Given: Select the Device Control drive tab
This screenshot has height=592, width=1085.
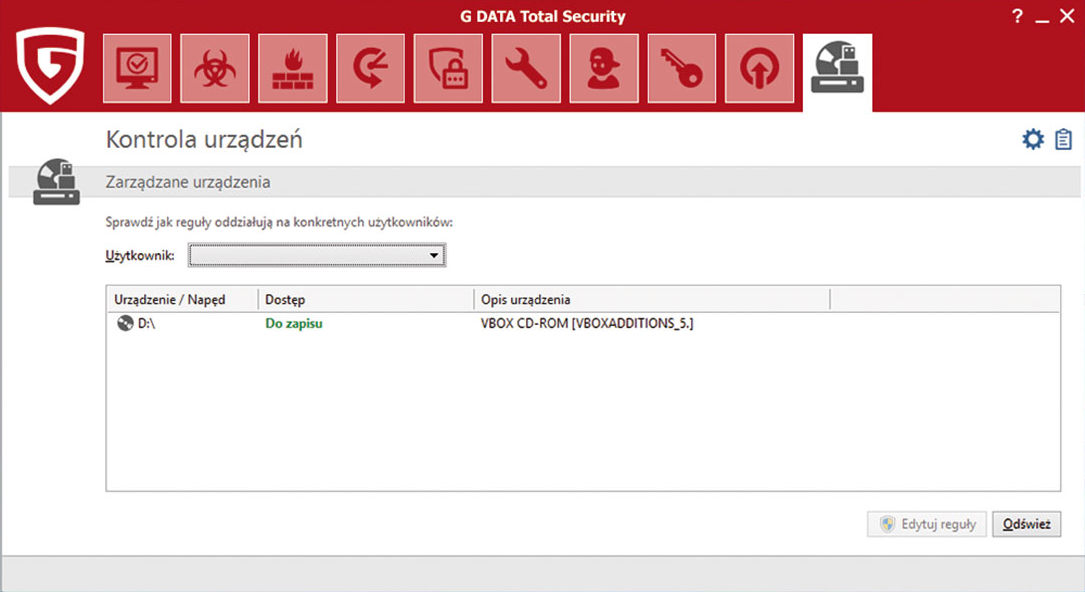Looking at the screenshot, I should 838,70.
